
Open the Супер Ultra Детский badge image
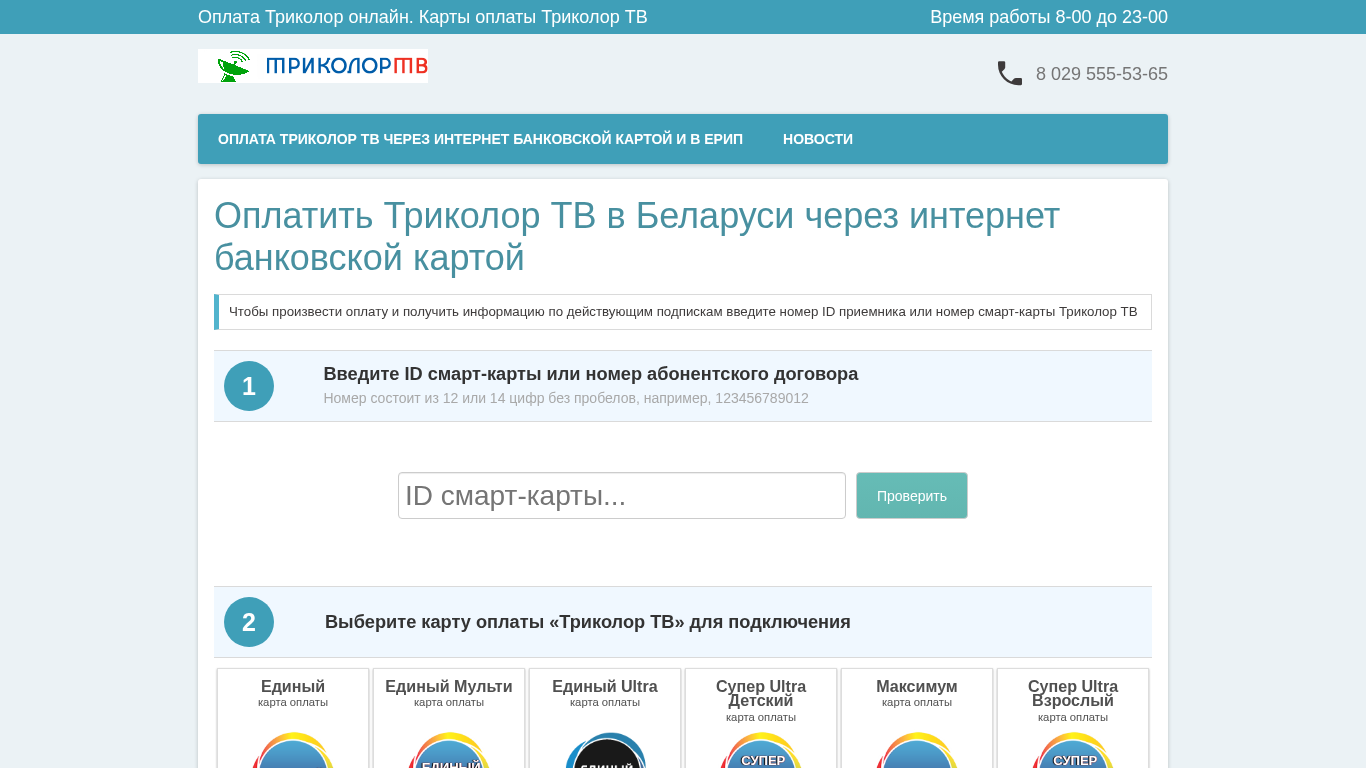point(761,750)
